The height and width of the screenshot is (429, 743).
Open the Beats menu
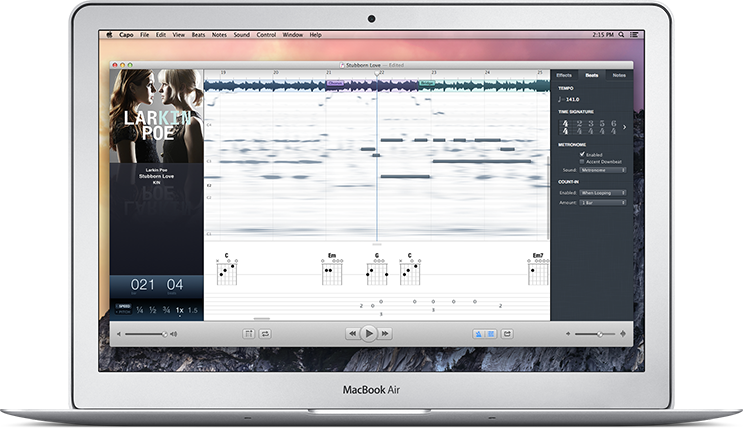tap(199, 35)
